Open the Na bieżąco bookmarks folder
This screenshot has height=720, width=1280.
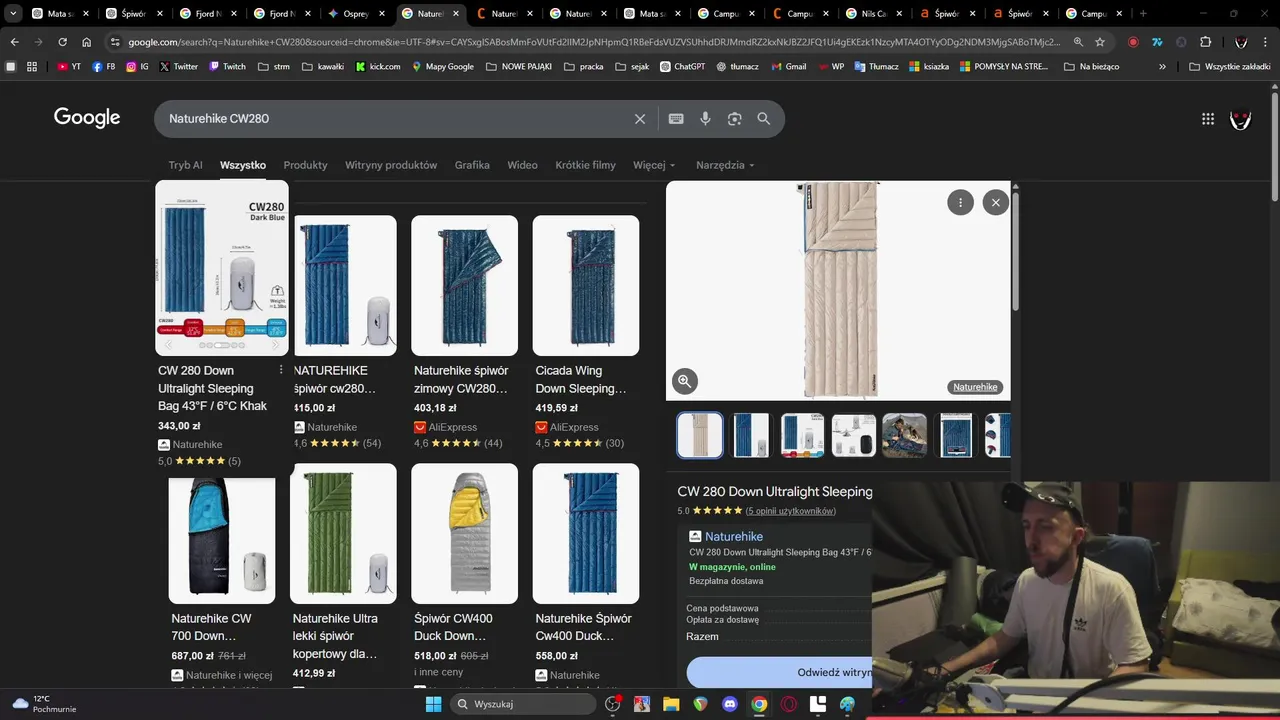pyautogui.click(x=1092, y=66)
